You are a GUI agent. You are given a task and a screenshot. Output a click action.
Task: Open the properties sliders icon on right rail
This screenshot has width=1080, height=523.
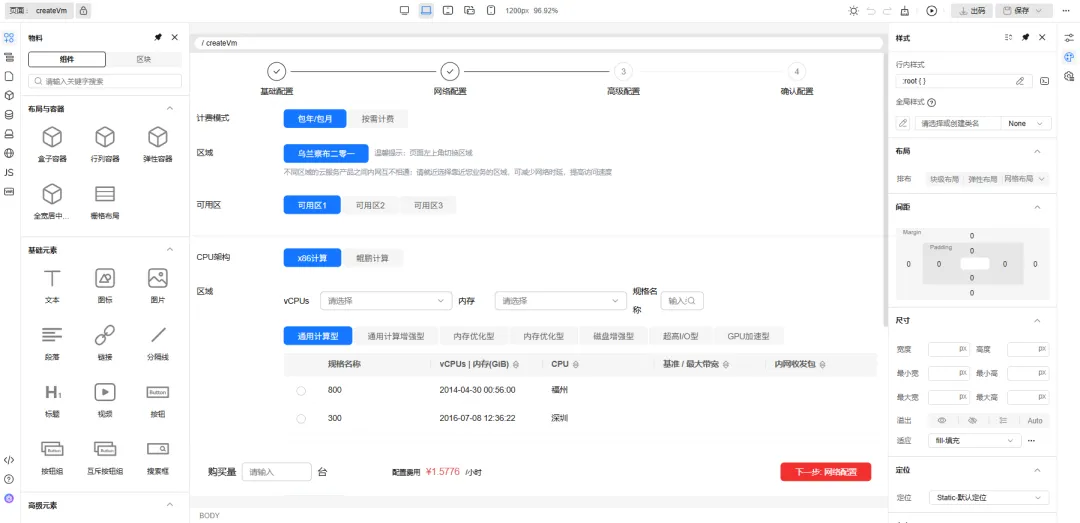coord(1069,37)
